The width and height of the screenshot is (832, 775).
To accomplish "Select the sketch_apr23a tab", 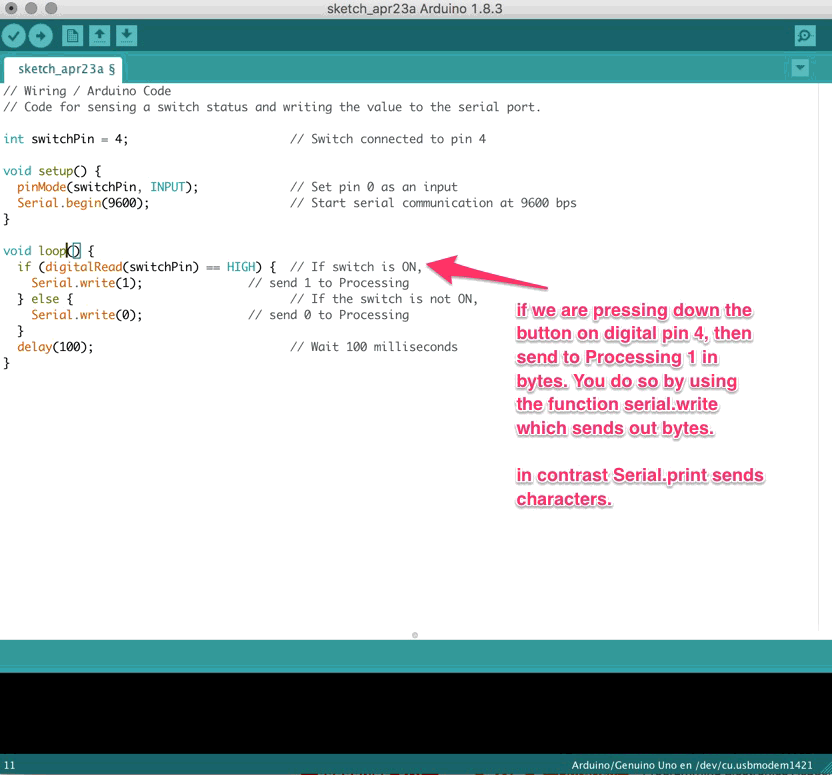I will 63,69.
